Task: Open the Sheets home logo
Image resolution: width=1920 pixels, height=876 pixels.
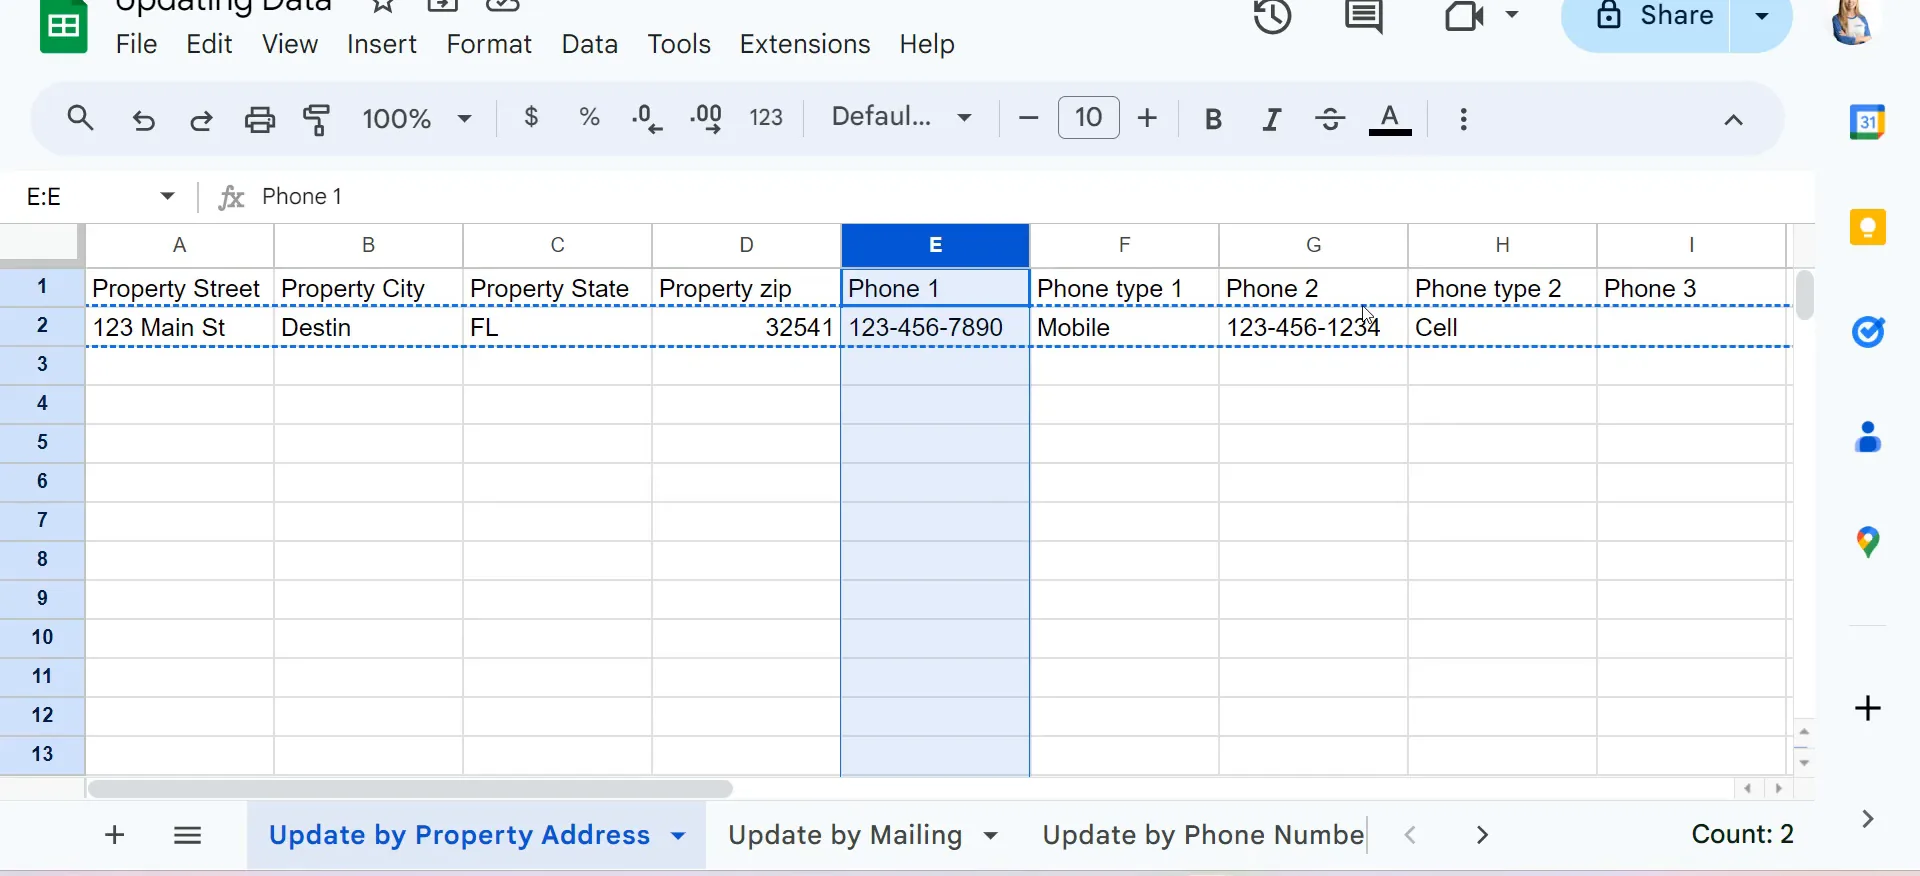Action: click(64, 26)
